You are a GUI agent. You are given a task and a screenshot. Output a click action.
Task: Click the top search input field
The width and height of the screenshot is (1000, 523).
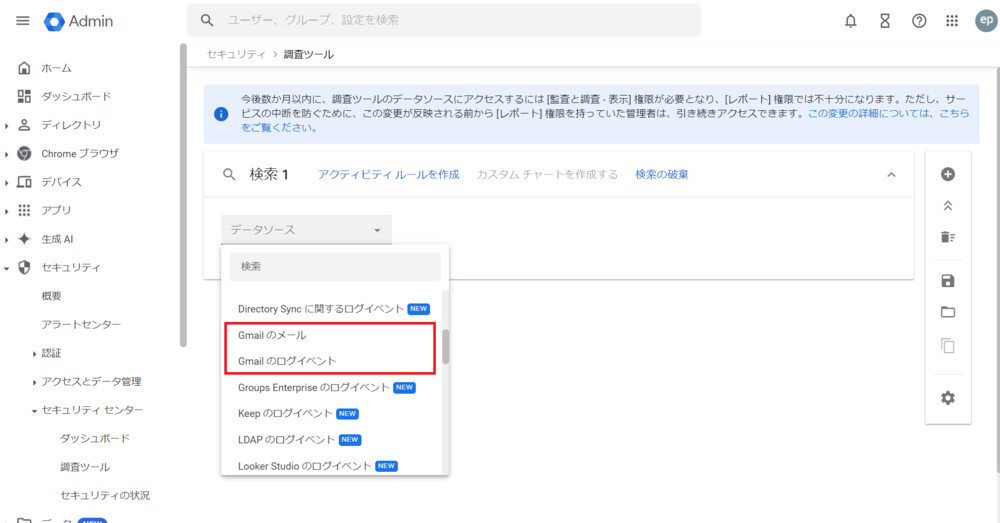443,20
